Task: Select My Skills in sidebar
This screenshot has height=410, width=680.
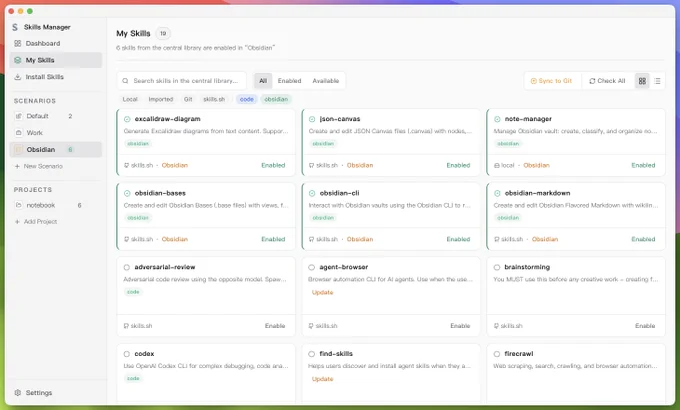Action: click(56, 60)
